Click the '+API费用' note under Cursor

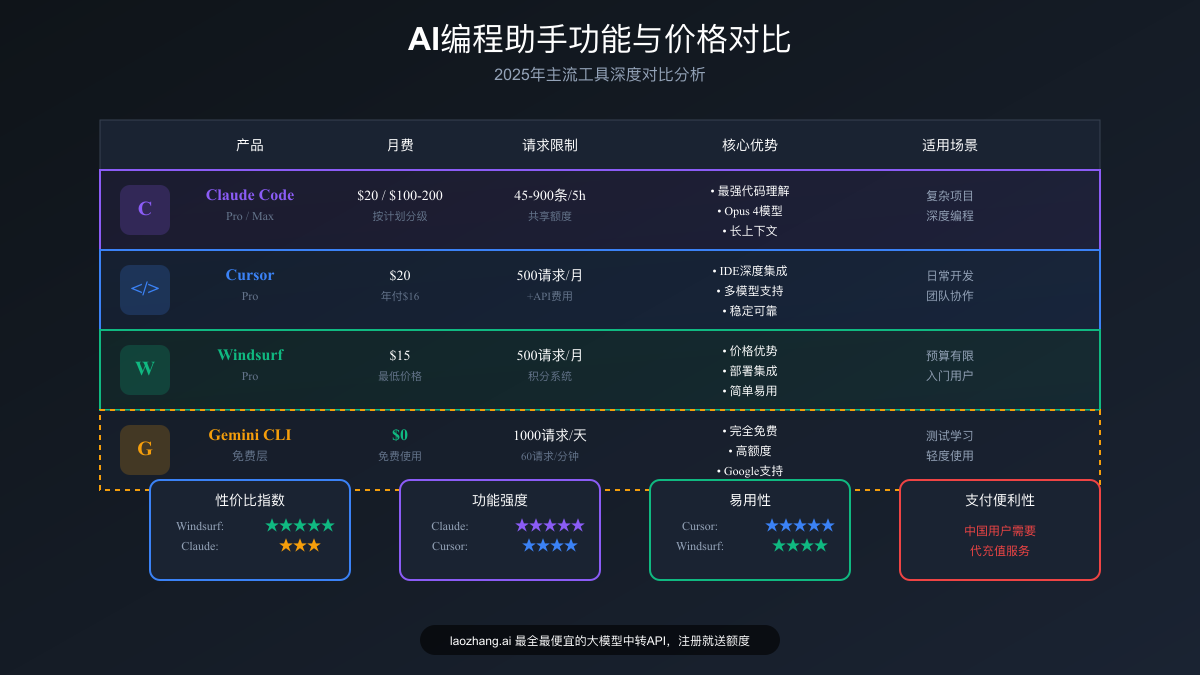tap(550, 296)
